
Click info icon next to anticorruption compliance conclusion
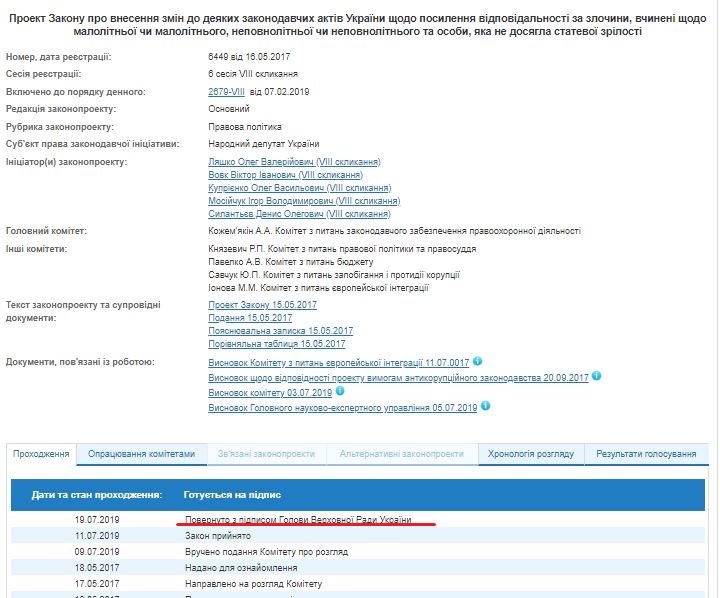point(596,376)
